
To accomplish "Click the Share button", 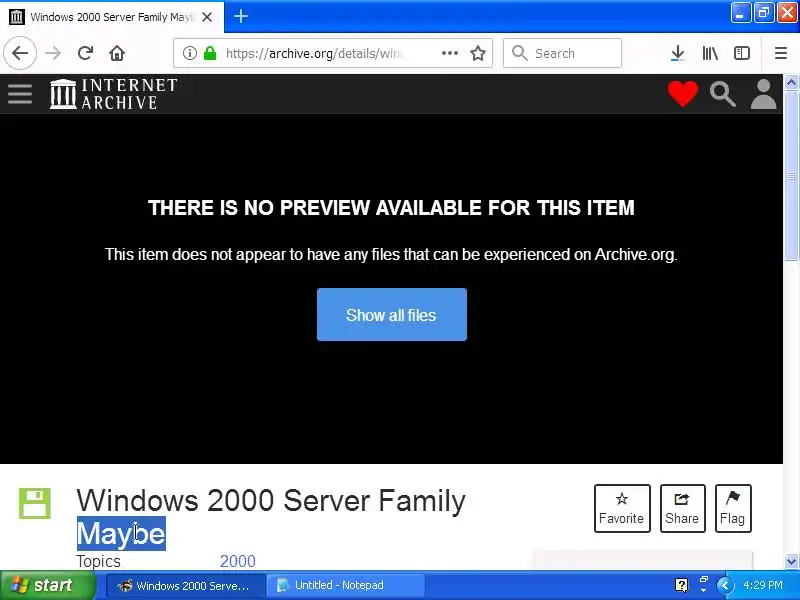I will (682, 508).
